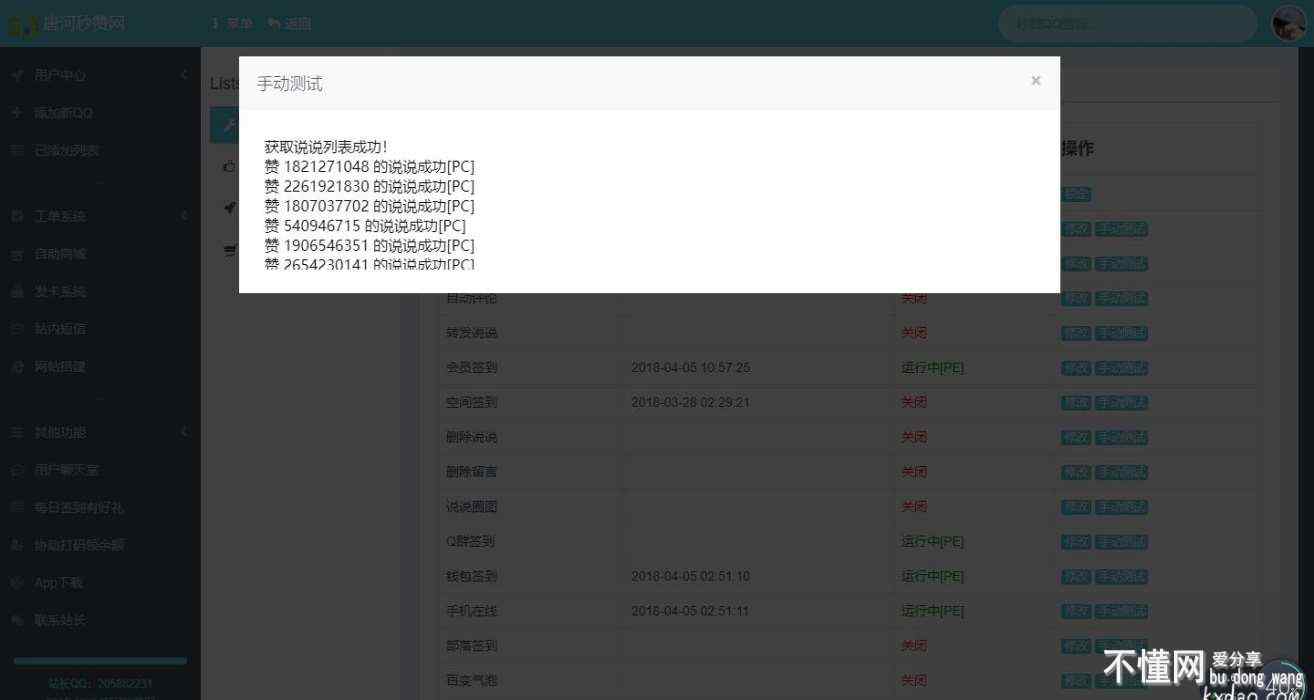Image resolution: width=1314 pixels, height=700 pixels.
Task: Click the envelope icon beside 站内短信
Action: click(17, 329)
